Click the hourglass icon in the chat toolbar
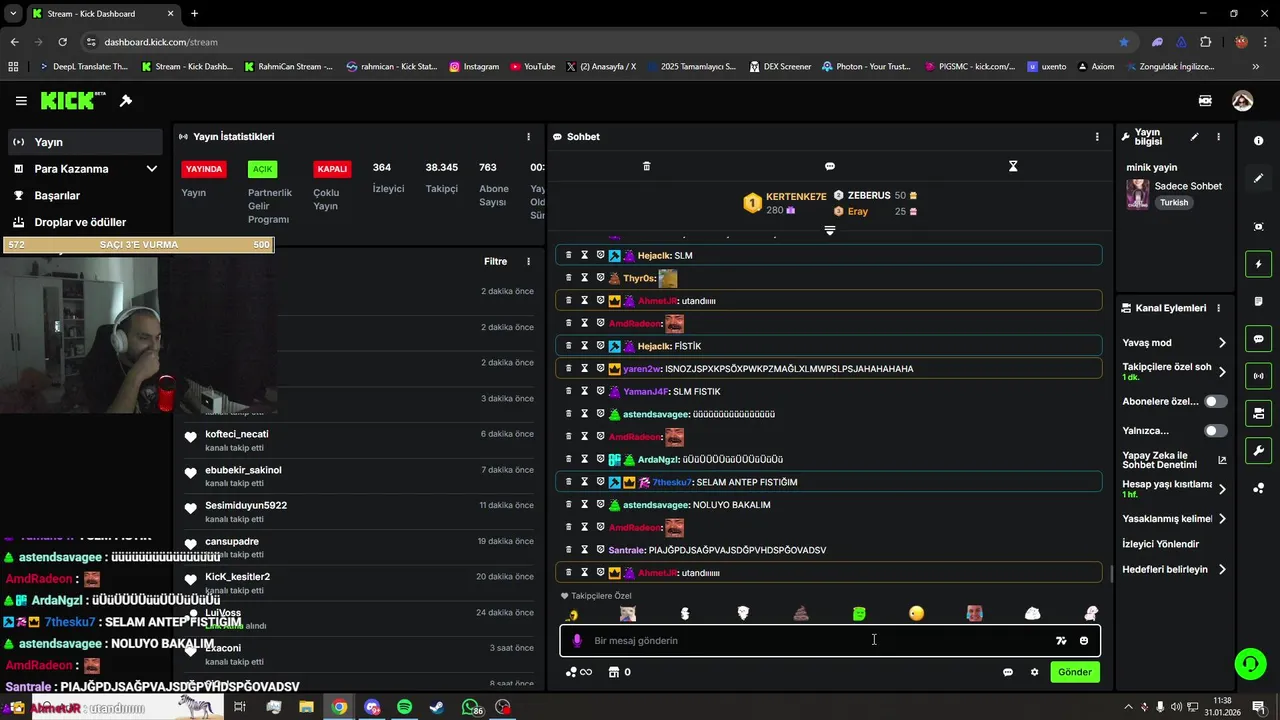 pyautogui.click(x=1013, y=166)
